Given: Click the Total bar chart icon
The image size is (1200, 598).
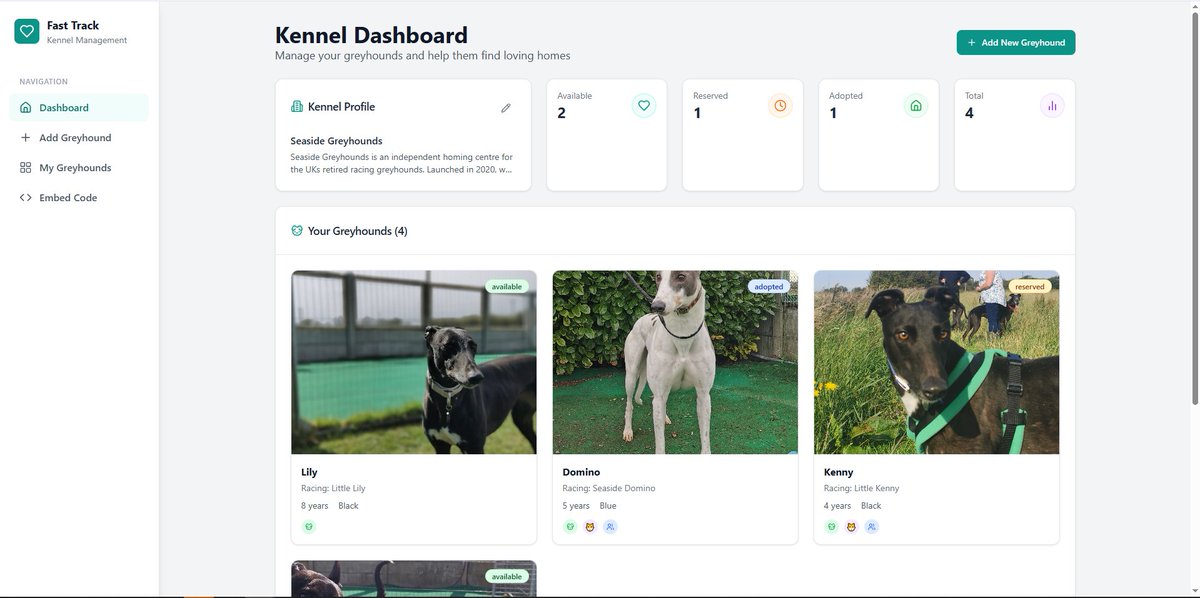Looking at the screenshot, I should coord(1052,105).
